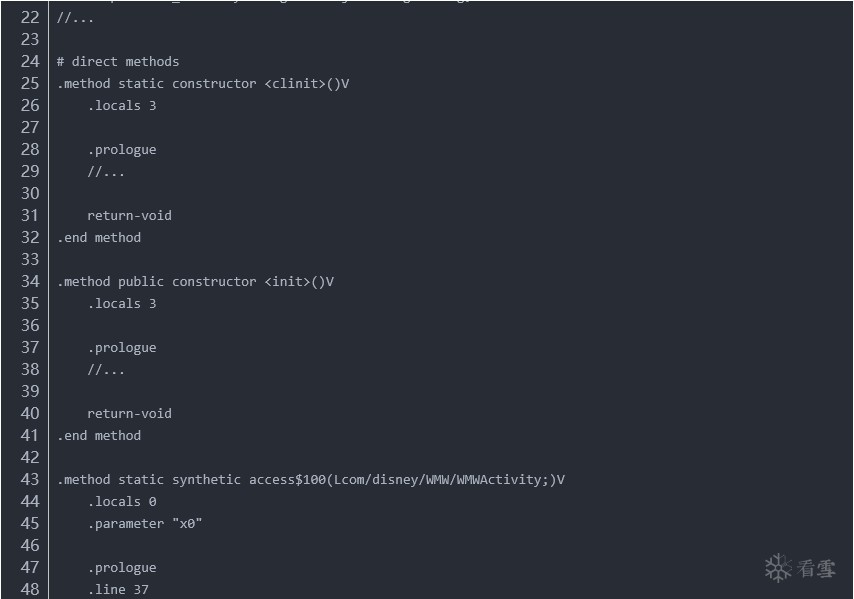Click the 看雪 watermark text
The width and height of the screenshot is (854, 599).
816,569
